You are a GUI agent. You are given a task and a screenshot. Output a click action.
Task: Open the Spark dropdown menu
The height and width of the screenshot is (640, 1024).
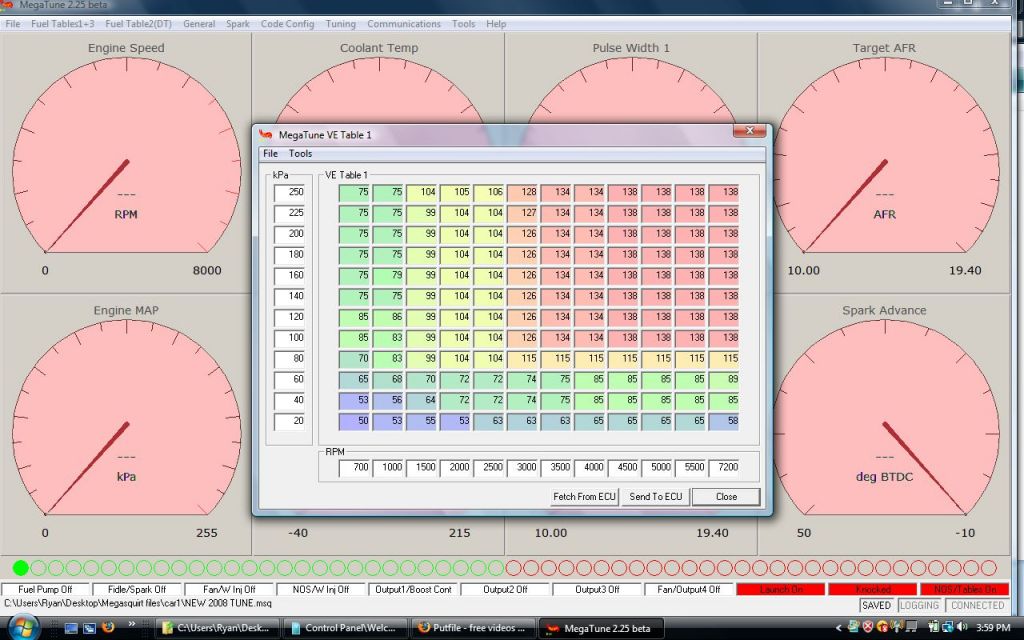coord(237,24)
